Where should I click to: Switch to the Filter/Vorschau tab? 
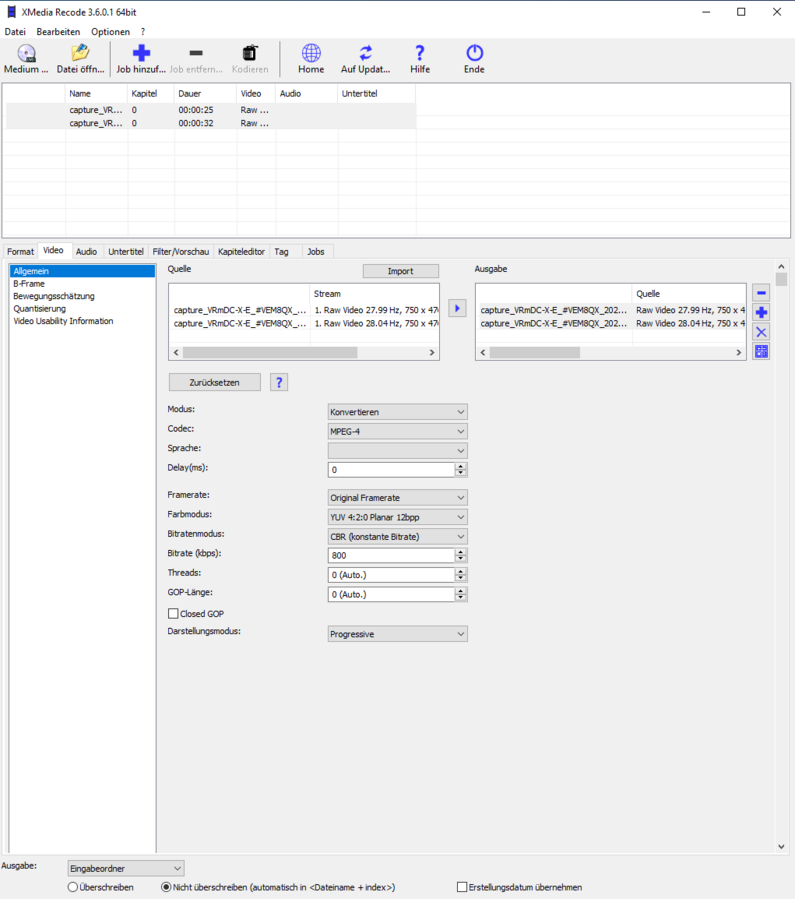[x=181, y=251]
